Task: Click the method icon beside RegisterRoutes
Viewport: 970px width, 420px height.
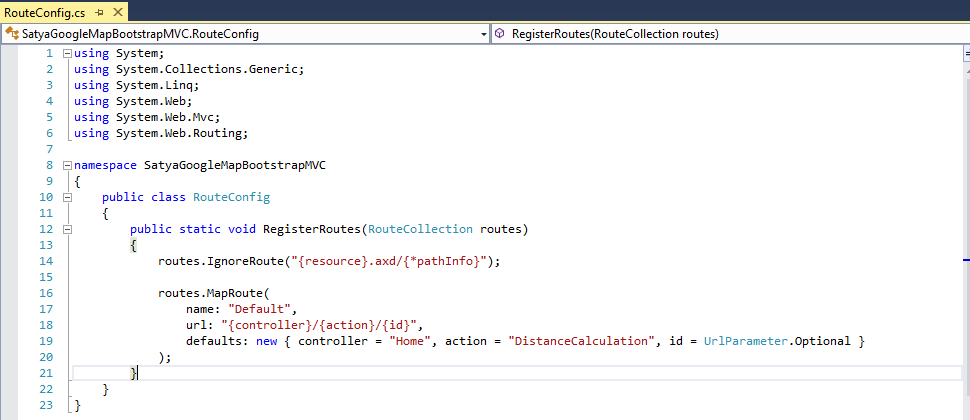Action: (500, 34)
